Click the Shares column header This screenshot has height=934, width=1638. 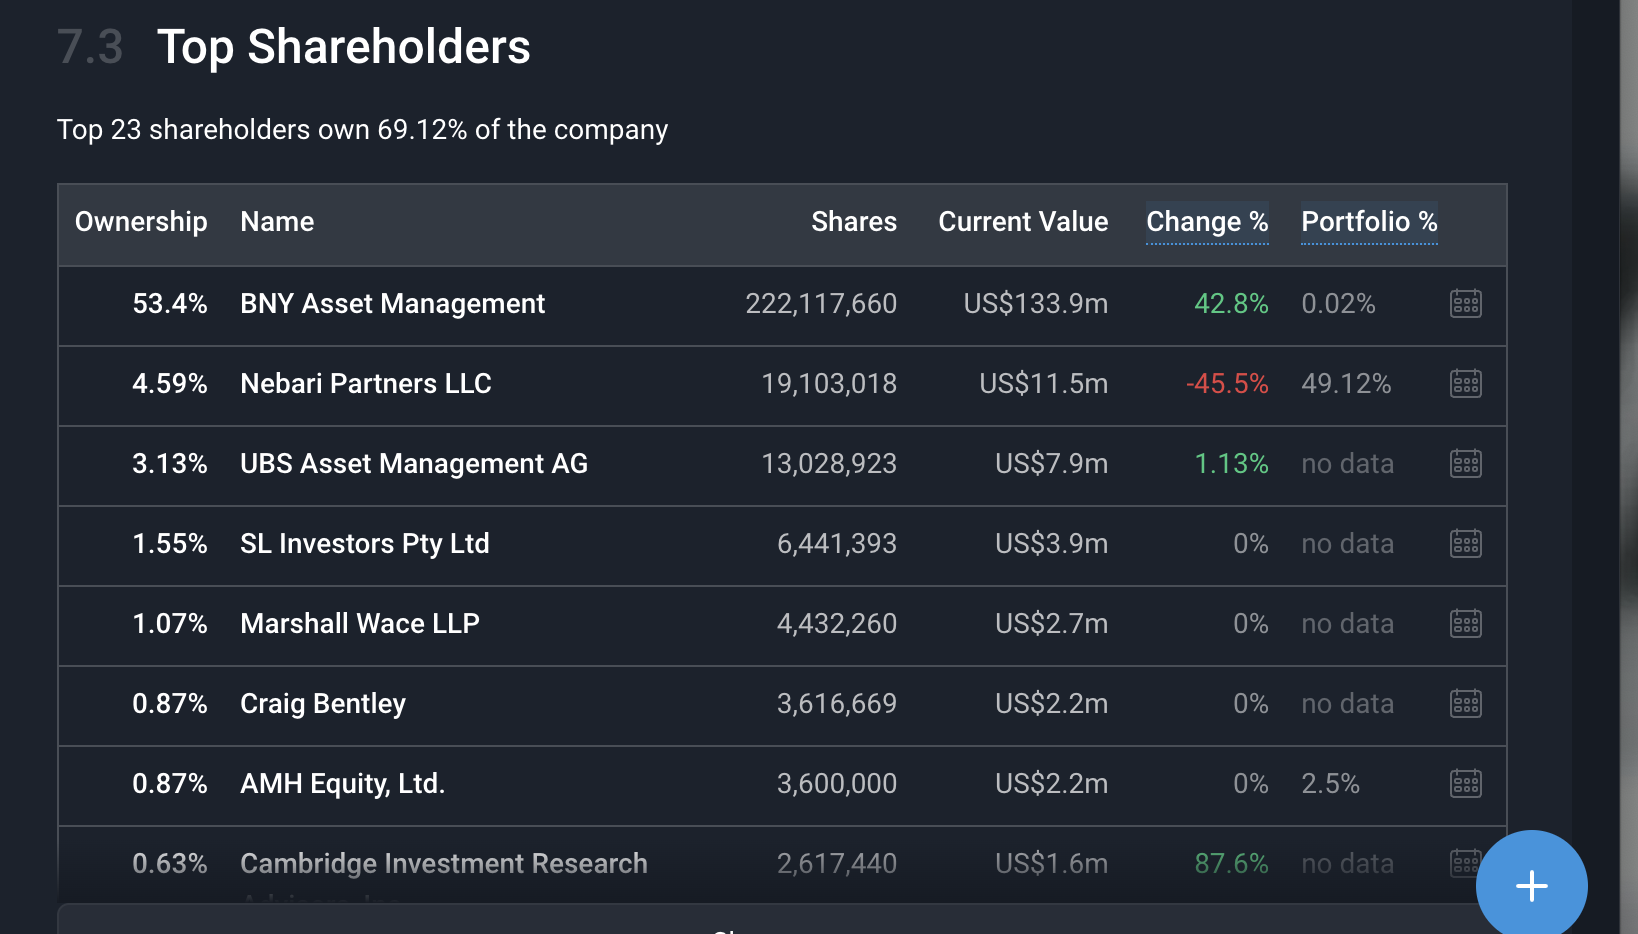pyautogui.click(x=853, y=222)
